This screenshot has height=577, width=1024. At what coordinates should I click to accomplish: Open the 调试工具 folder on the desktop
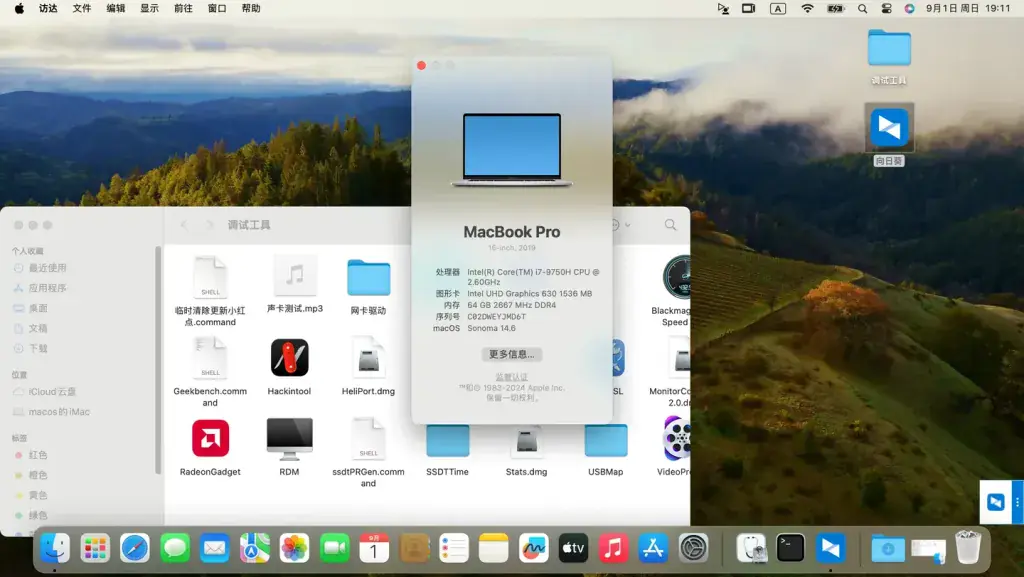click(889, 48)
